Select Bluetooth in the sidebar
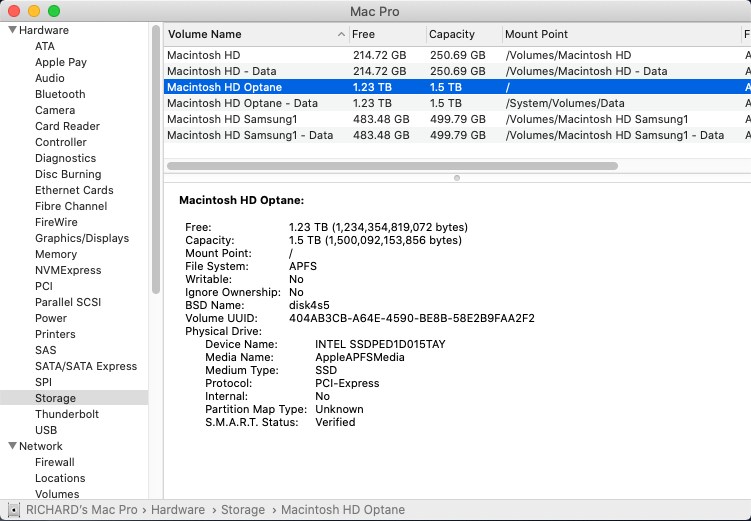 pos(60,94)
